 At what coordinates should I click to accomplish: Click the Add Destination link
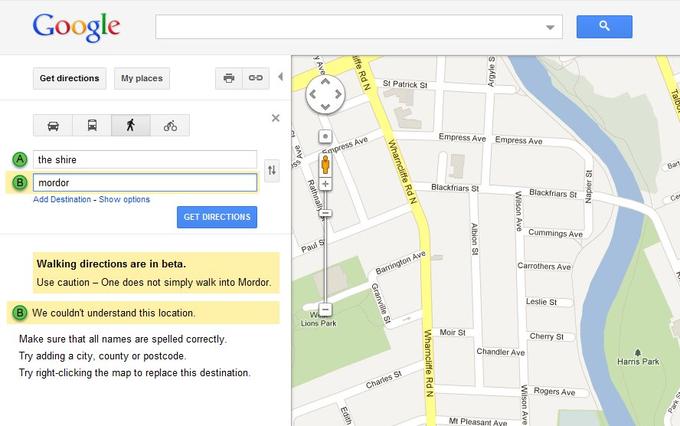62,200
